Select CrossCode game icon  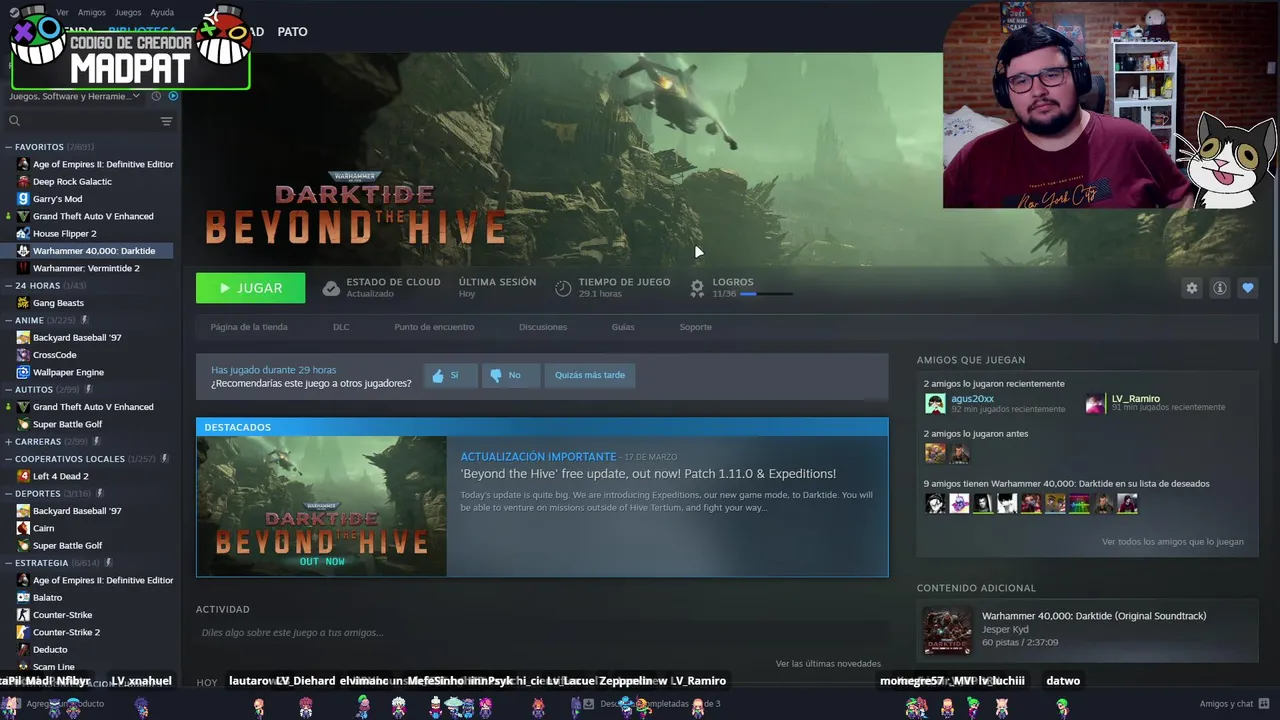tap(23, 355)
